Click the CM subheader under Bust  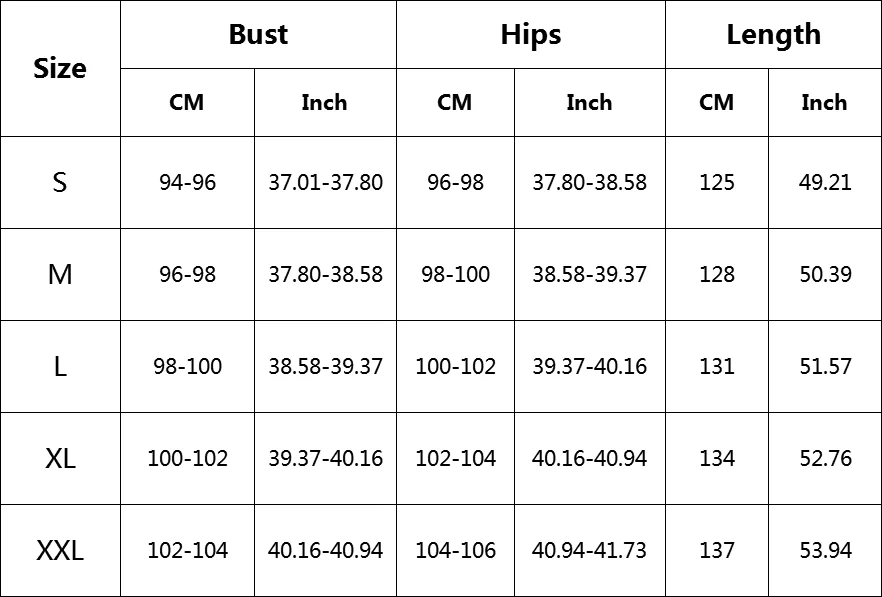[x=187, y=102]
